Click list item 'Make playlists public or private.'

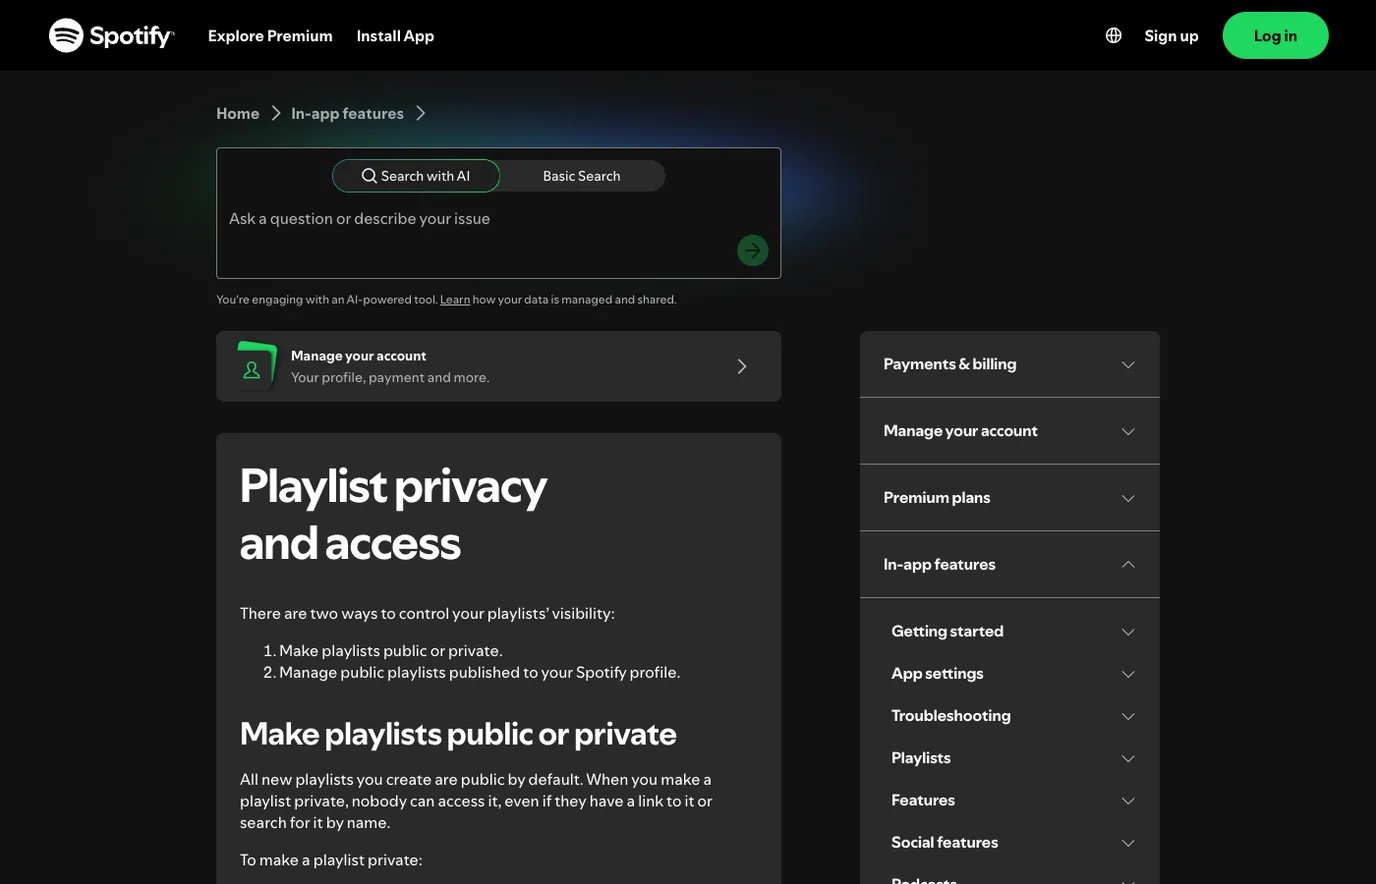[x=391, y=650]
